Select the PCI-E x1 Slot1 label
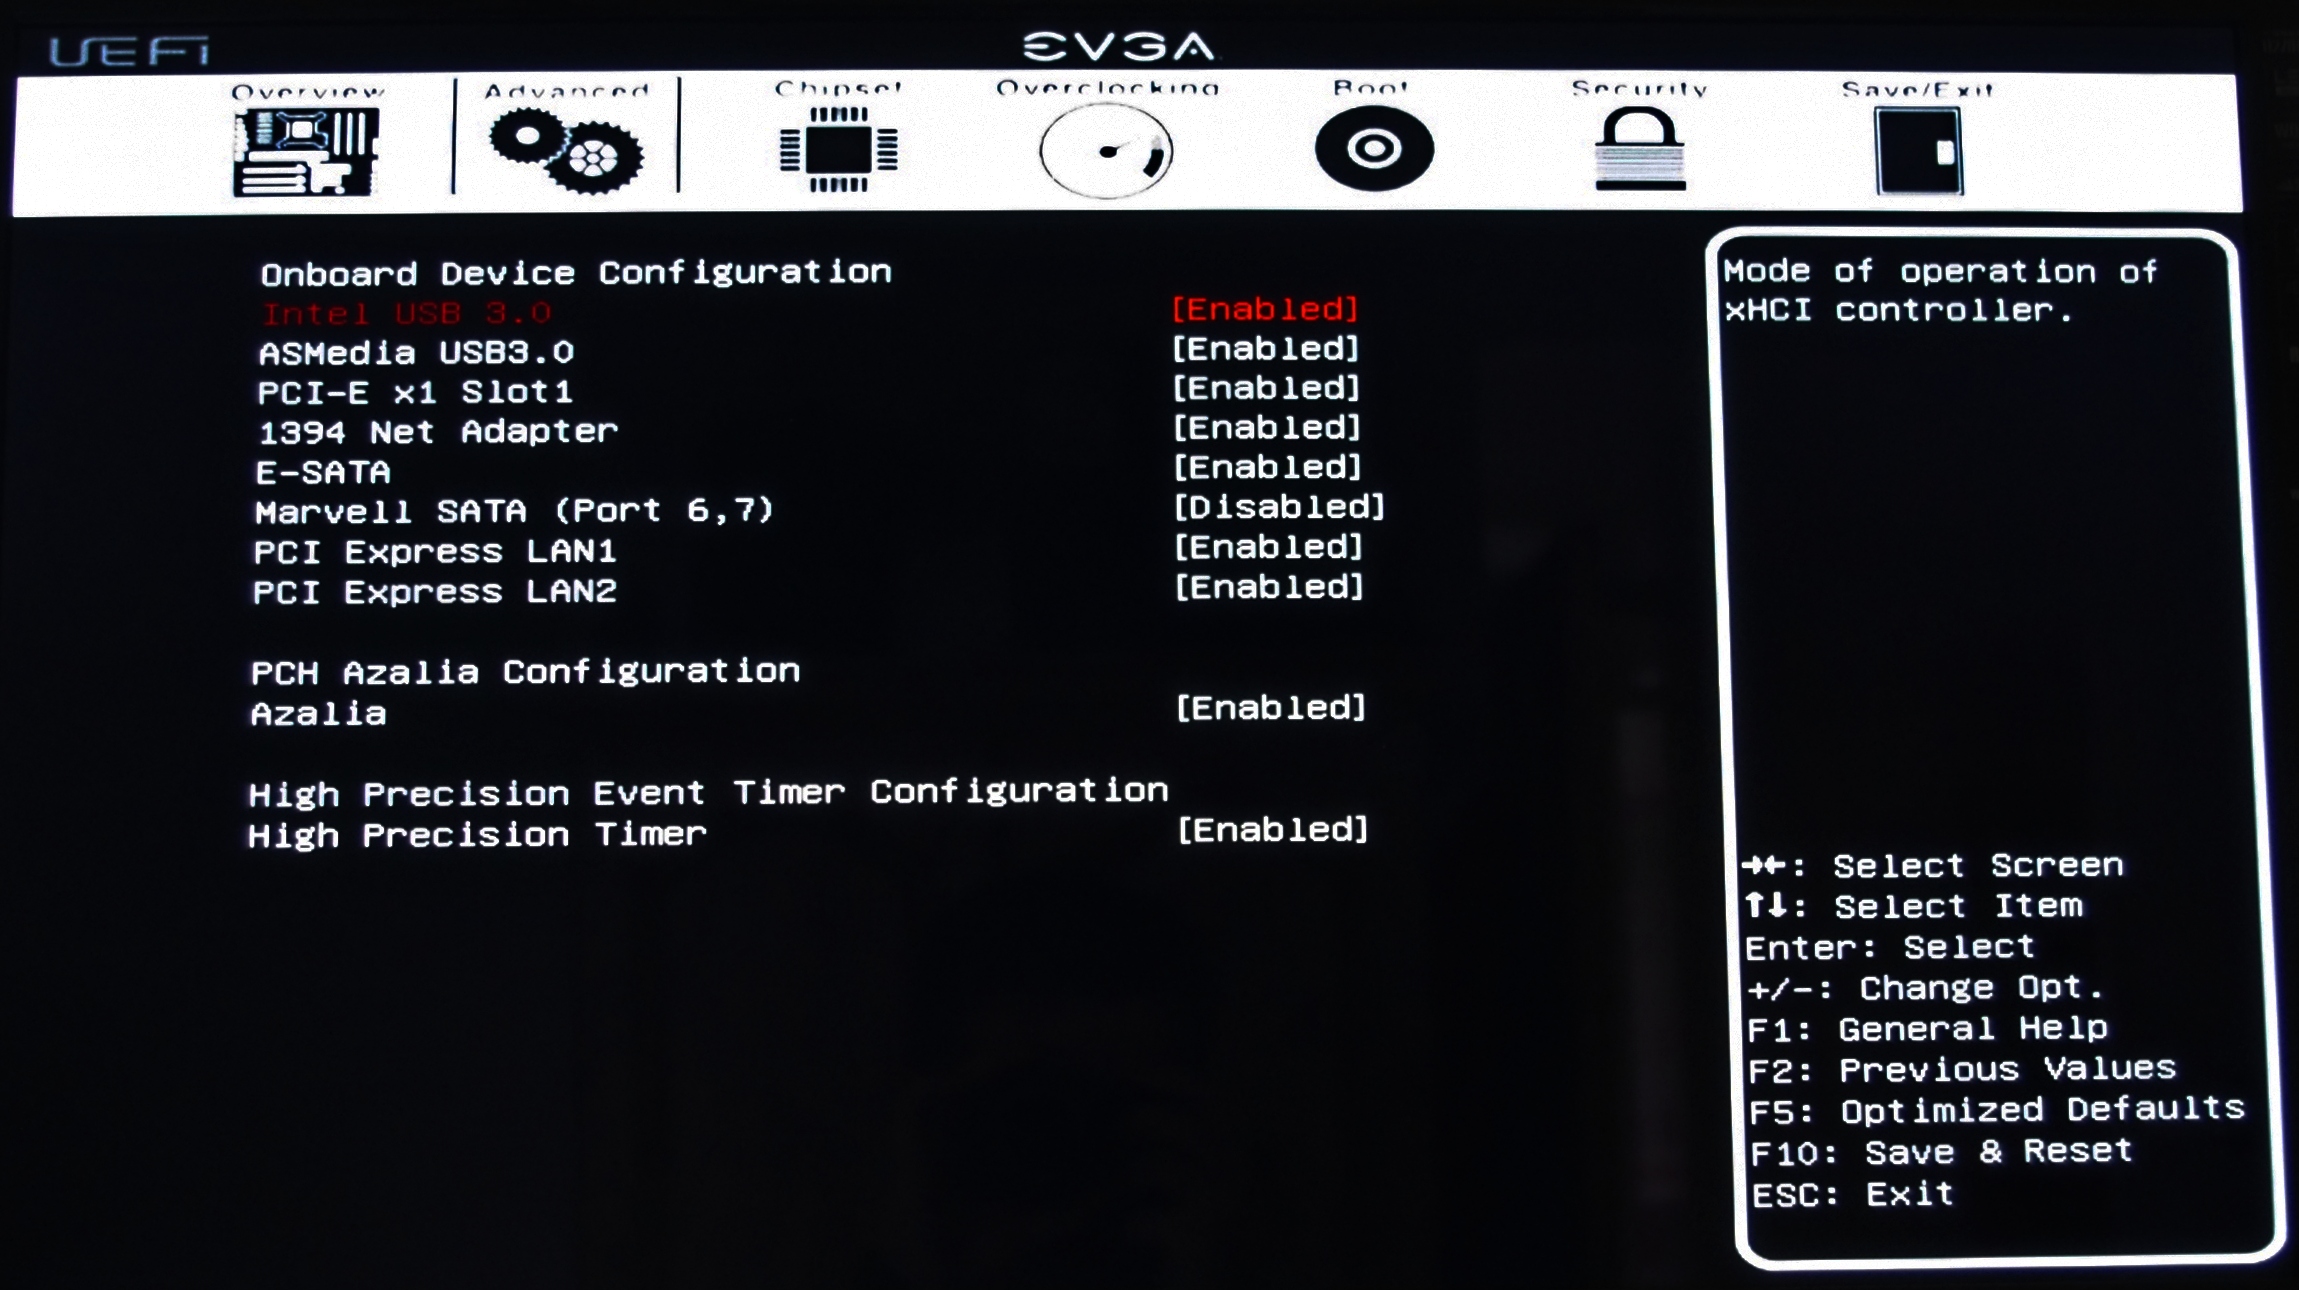Screen dimensions: 2299x1290 point(415,392)
